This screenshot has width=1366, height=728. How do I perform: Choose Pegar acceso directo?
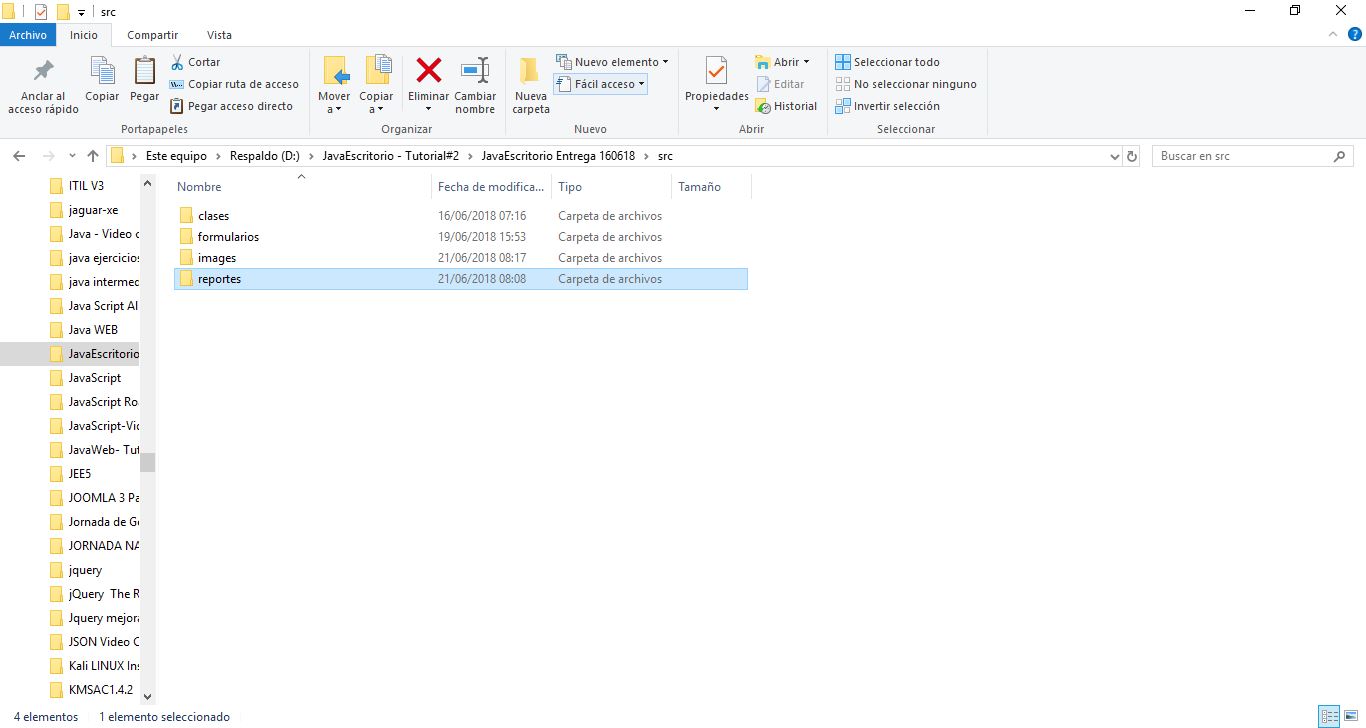231,106
